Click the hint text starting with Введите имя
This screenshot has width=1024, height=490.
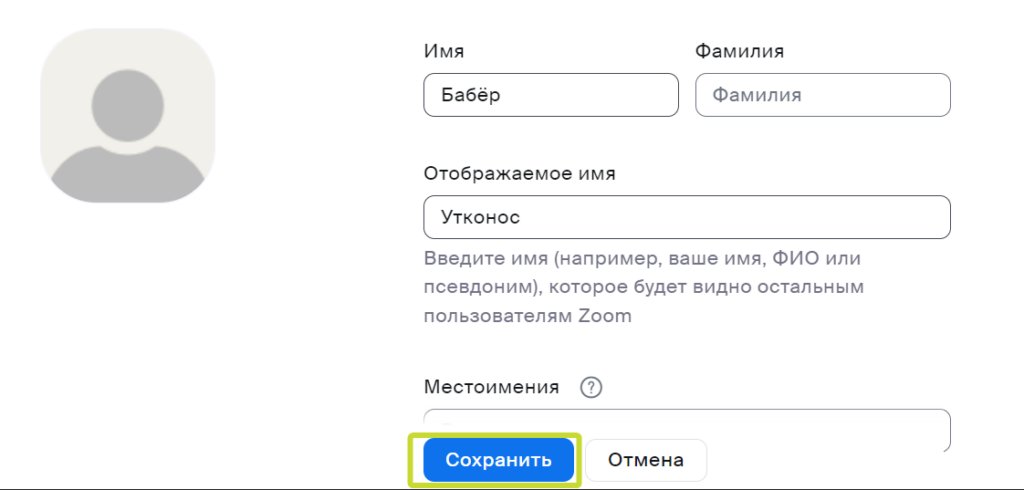[x=644, y=287]
